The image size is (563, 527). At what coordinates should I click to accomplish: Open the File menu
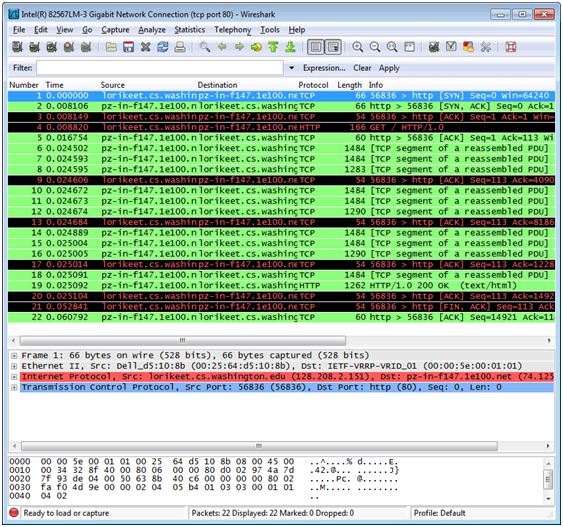[19, 30]
